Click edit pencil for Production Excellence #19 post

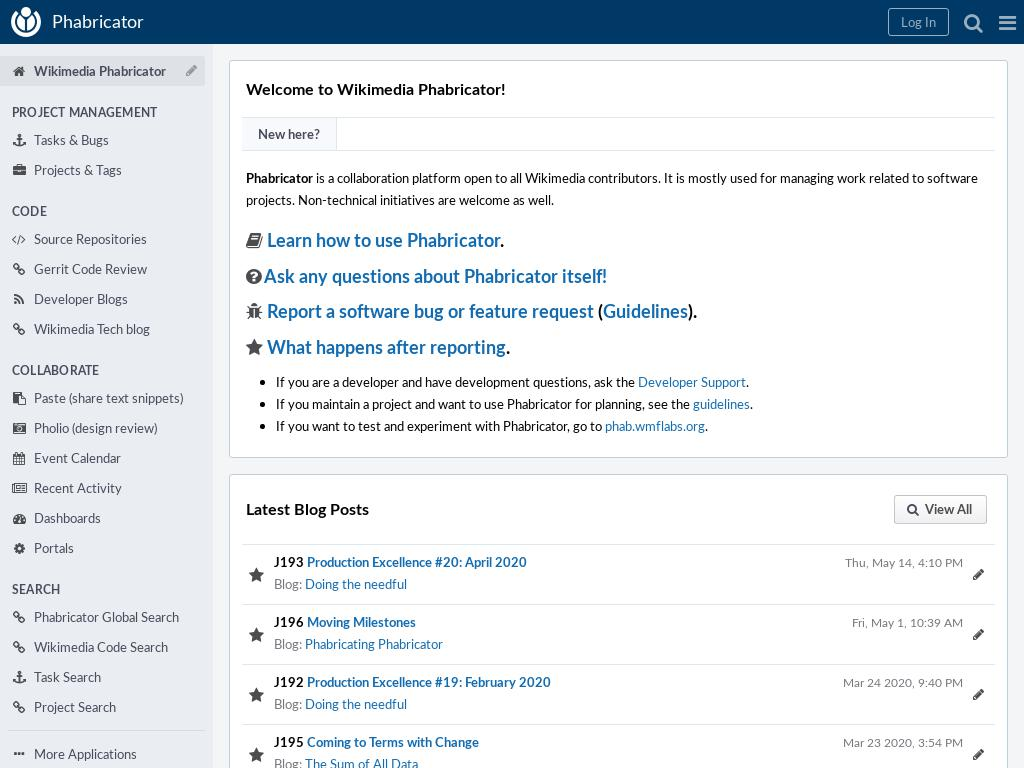(x=978, y=695)
